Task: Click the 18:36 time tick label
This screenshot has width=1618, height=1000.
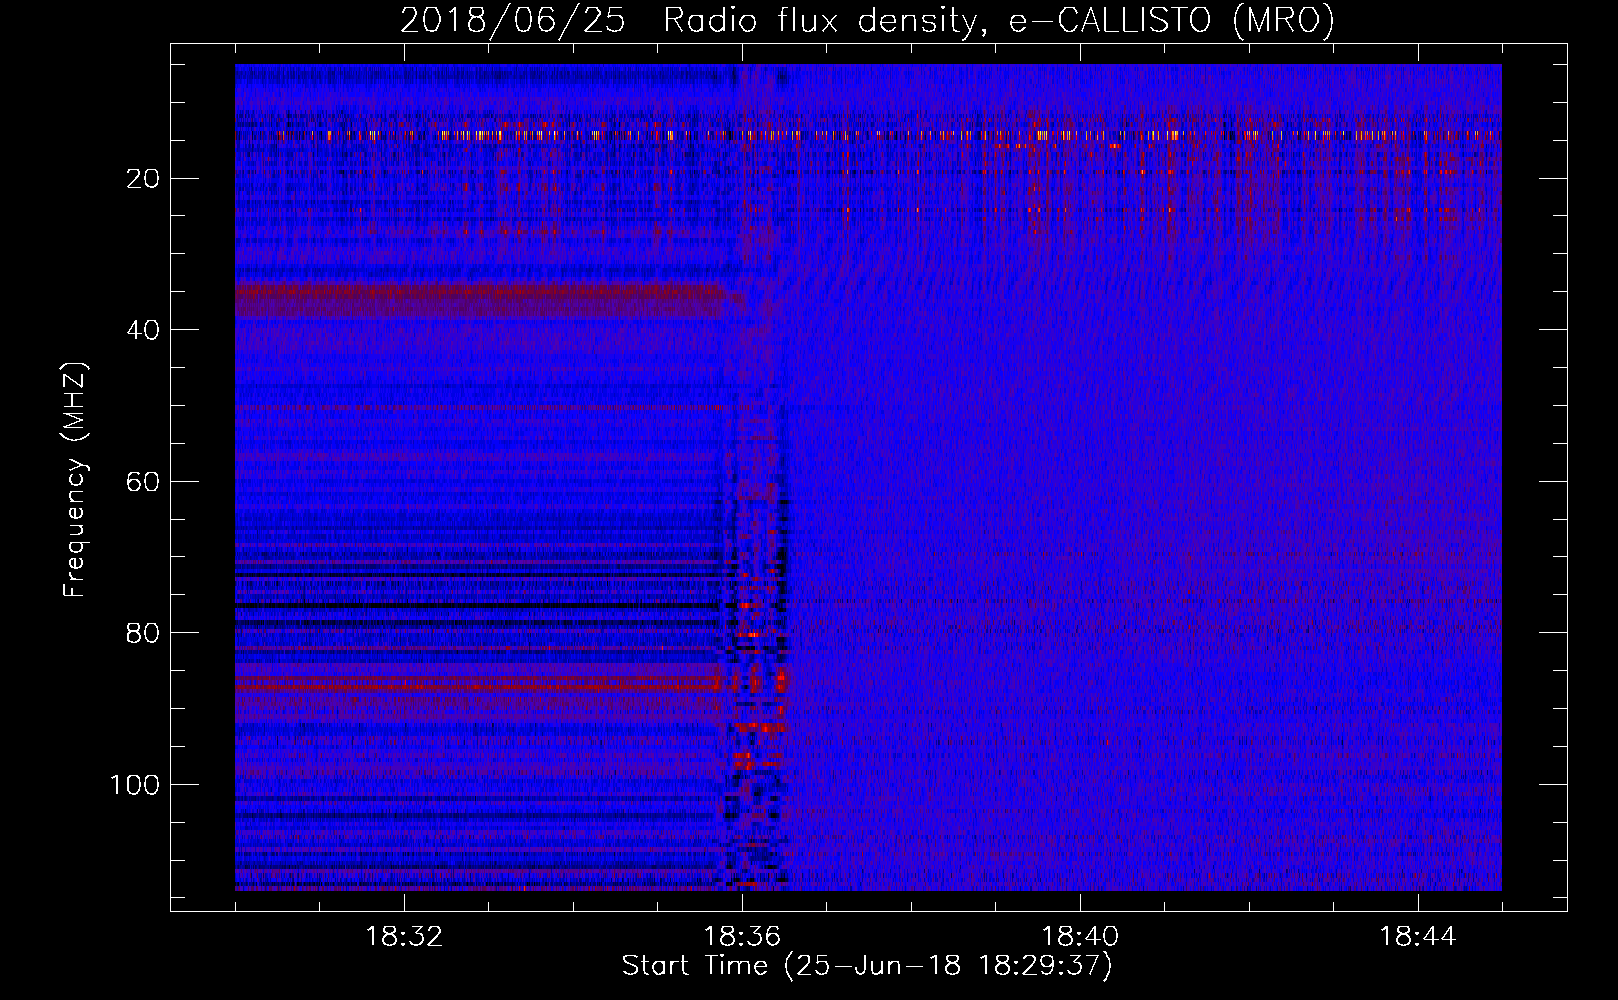Action: tap(742, 937)
